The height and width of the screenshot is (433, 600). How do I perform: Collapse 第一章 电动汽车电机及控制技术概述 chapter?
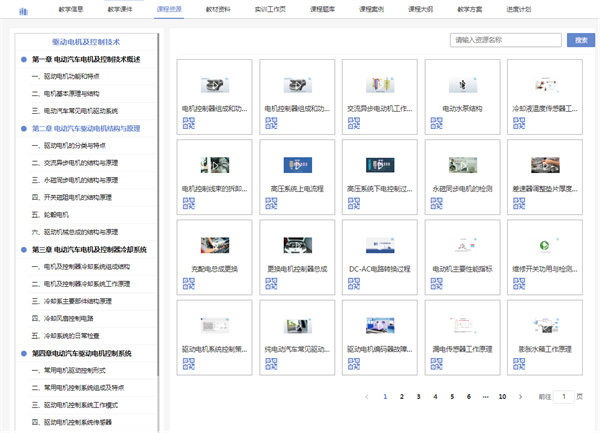coord(24,59)
